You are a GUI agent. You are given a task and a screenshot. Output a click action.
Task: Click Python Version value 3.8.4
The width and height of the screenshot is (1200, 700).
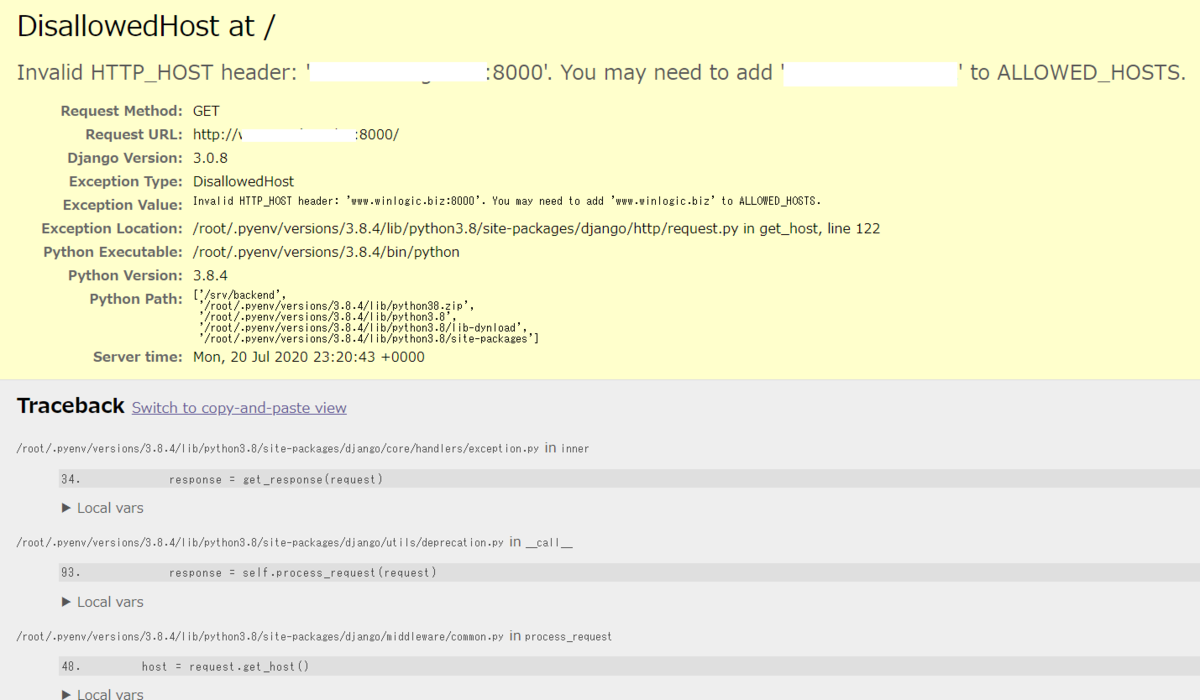pos(211,275)
